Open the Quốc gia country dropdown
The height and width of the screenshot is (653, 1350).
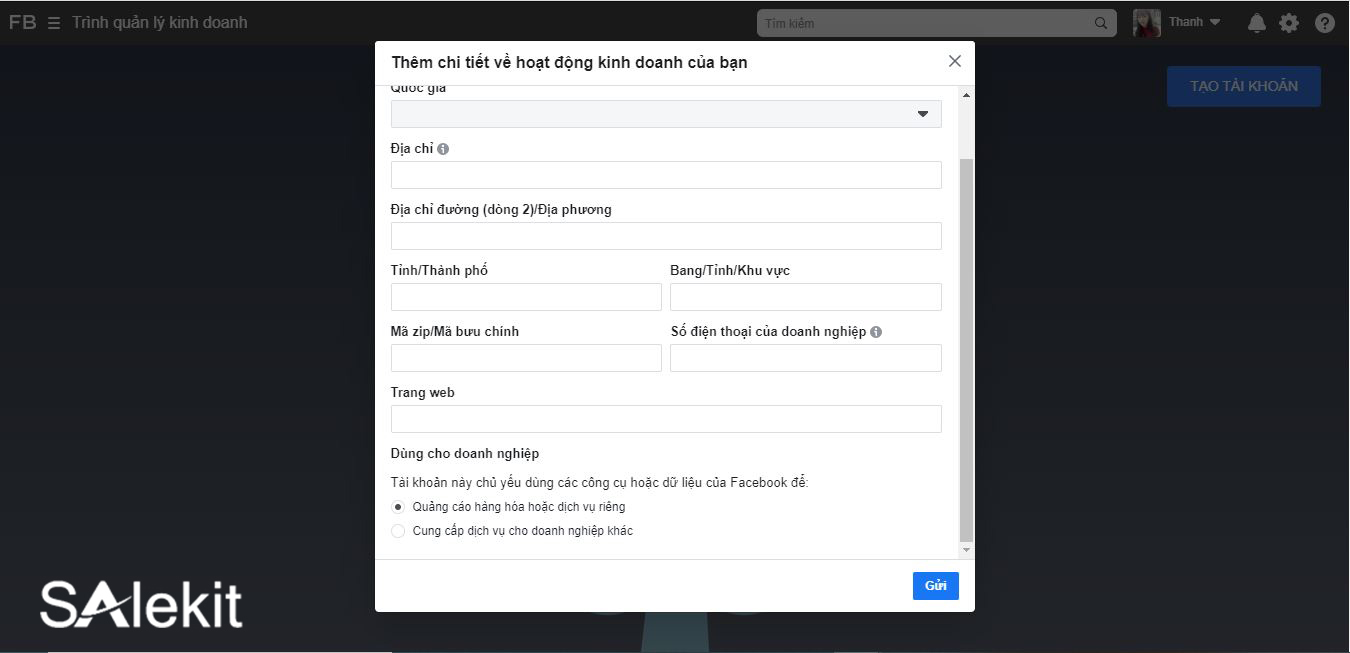pos(666,114)
